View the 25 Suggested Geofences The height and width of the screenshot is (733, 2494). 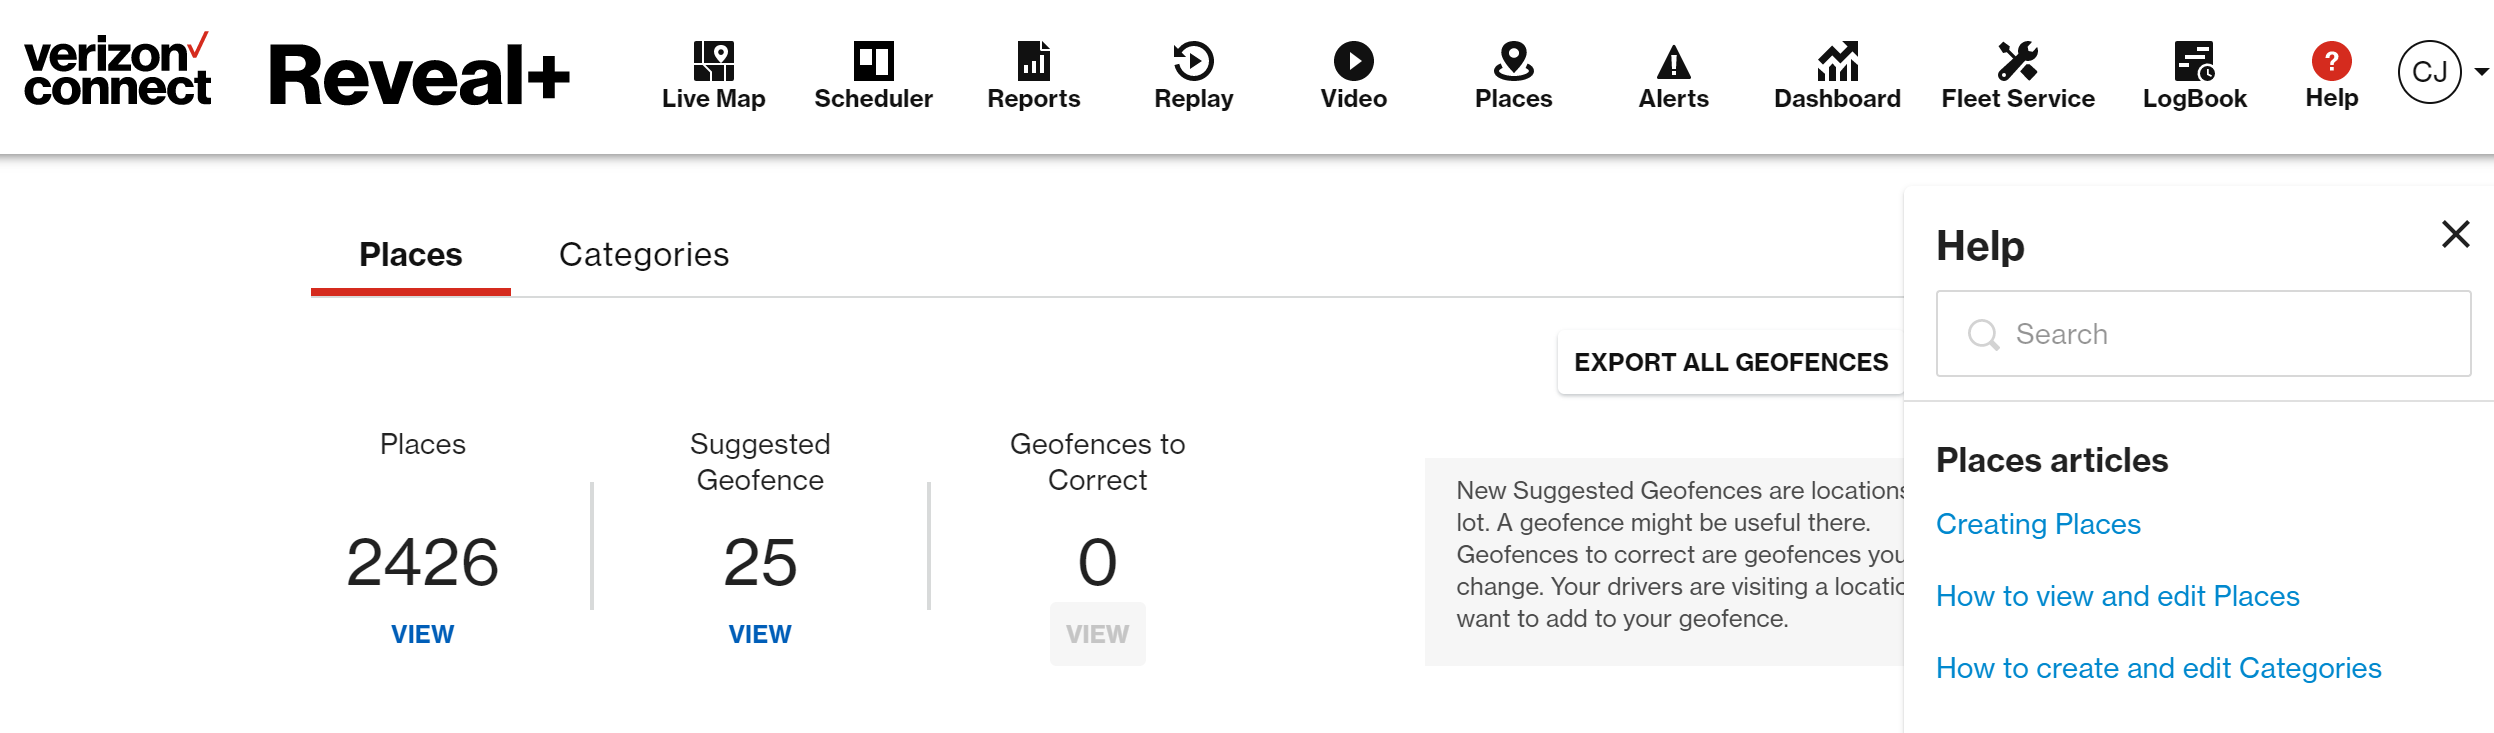759,634
